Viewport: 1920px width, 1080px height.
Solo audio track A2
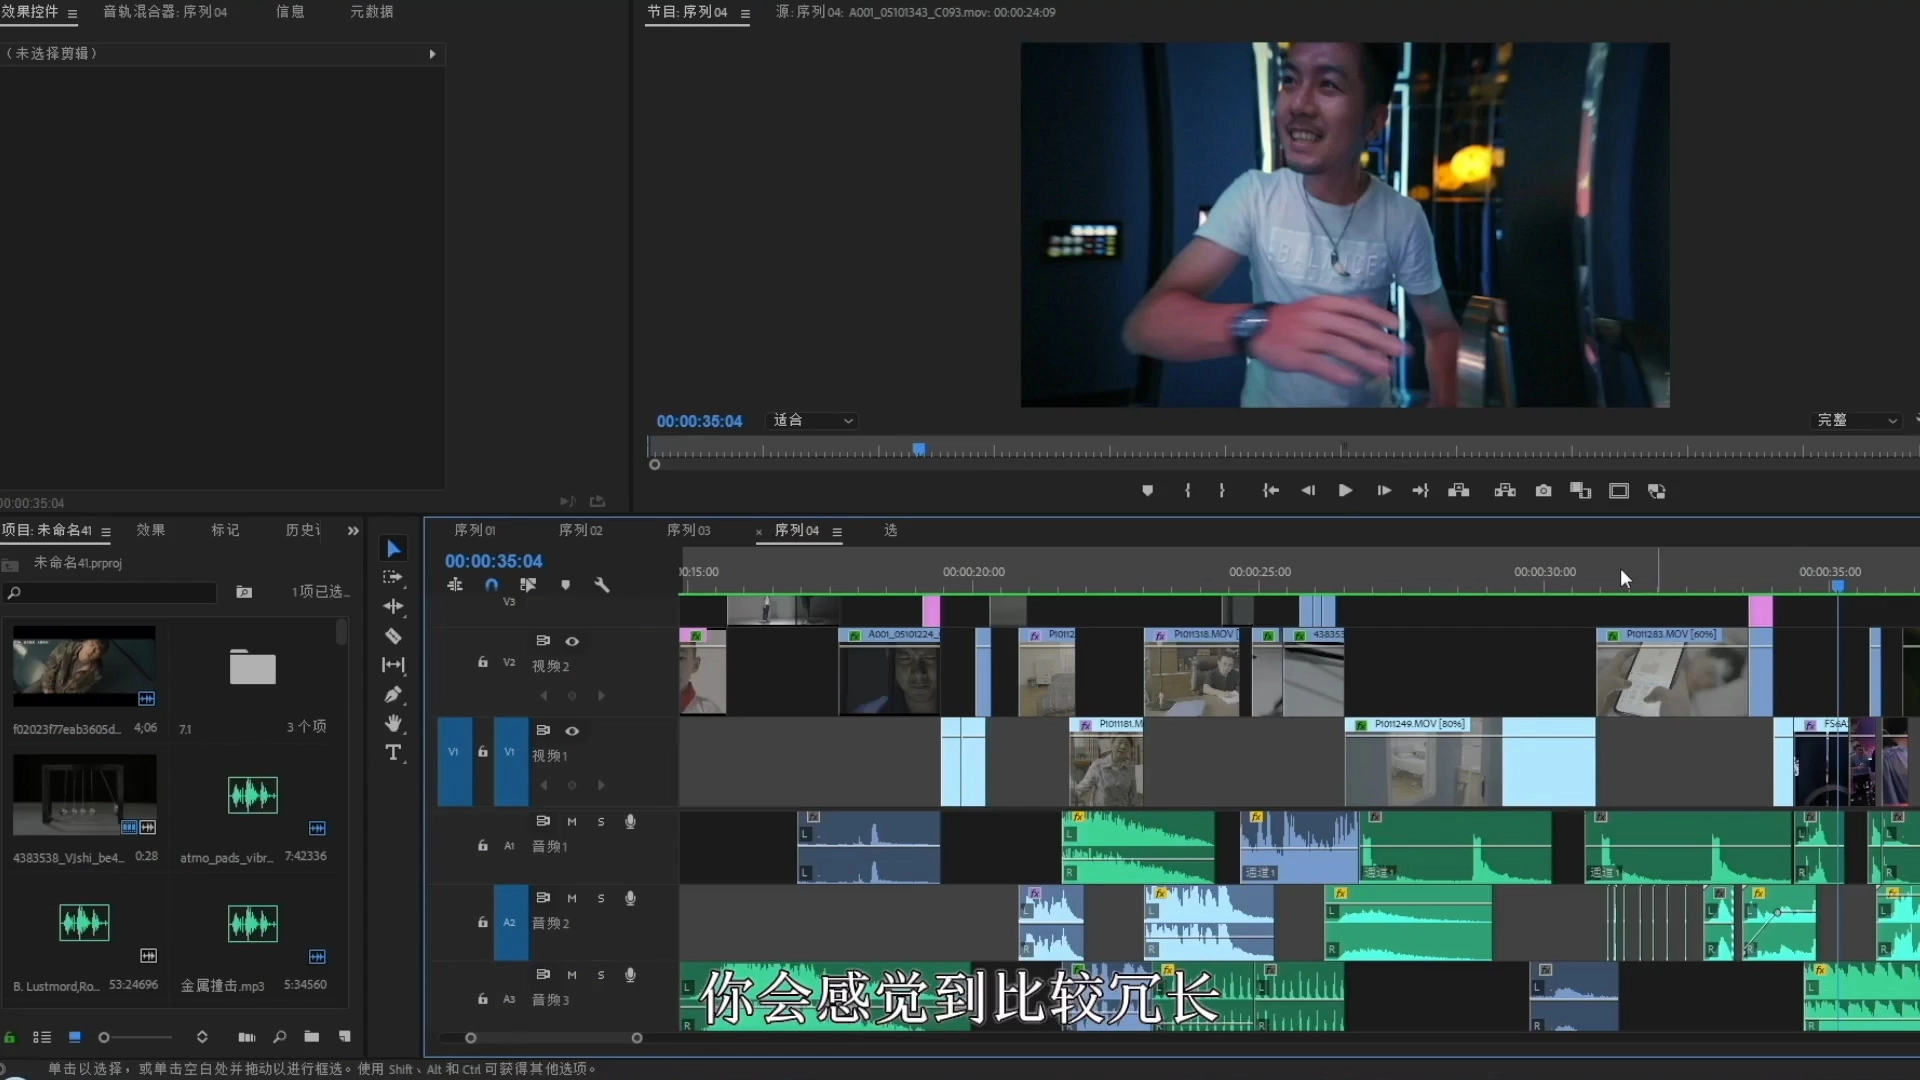click(x=601, y=898)
